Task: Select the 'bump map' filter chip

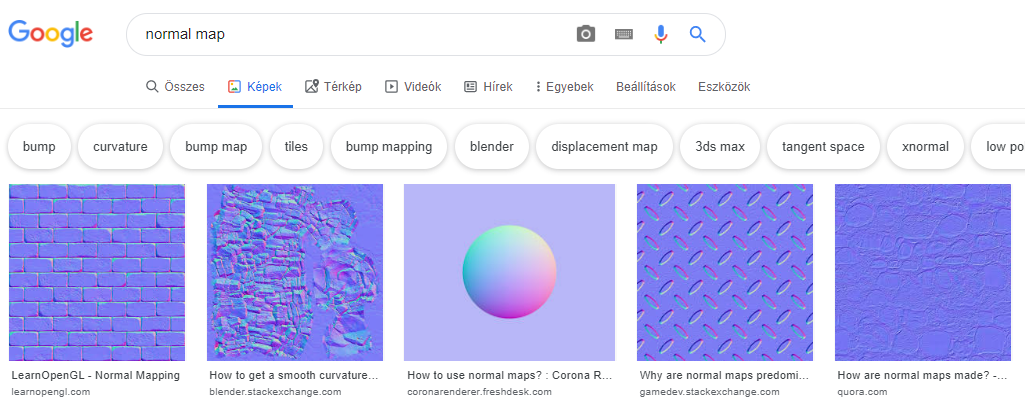Action: pyautogui.click(x=215, y=147)
